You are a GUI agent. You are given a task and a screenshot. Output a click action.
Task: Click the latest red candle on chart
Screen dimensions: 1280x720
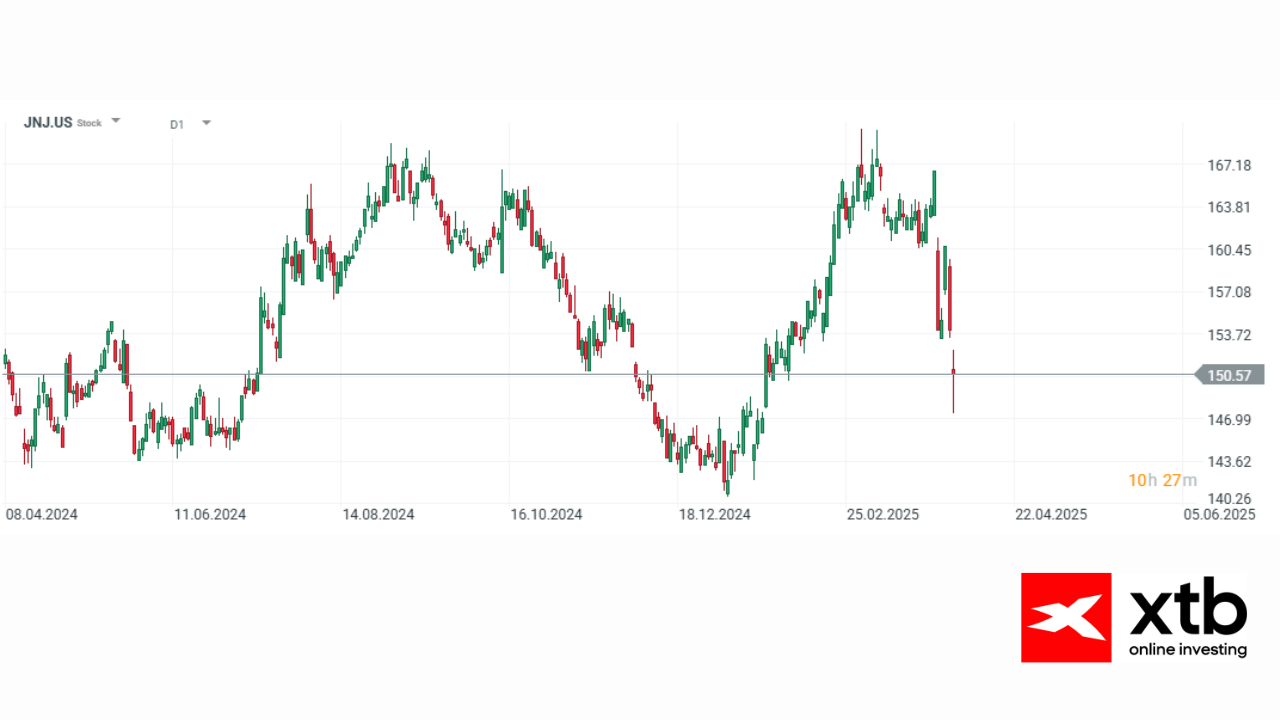pos(953,372)
